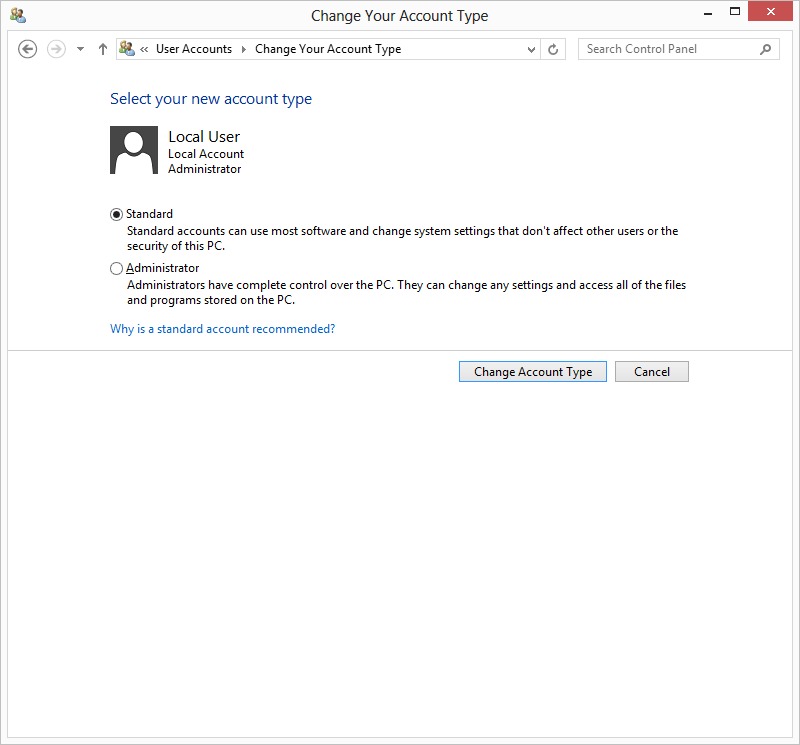Click User Accounts in breadcrumb path
This screenshot has width=800, height=745.
click(x=193, y=49)
